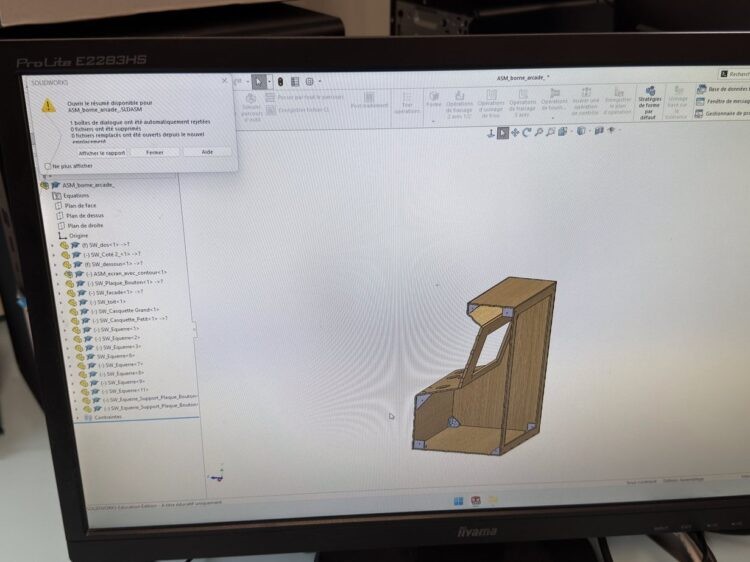Click the 'Afficher le rapport' button

[x=102, y=153]
